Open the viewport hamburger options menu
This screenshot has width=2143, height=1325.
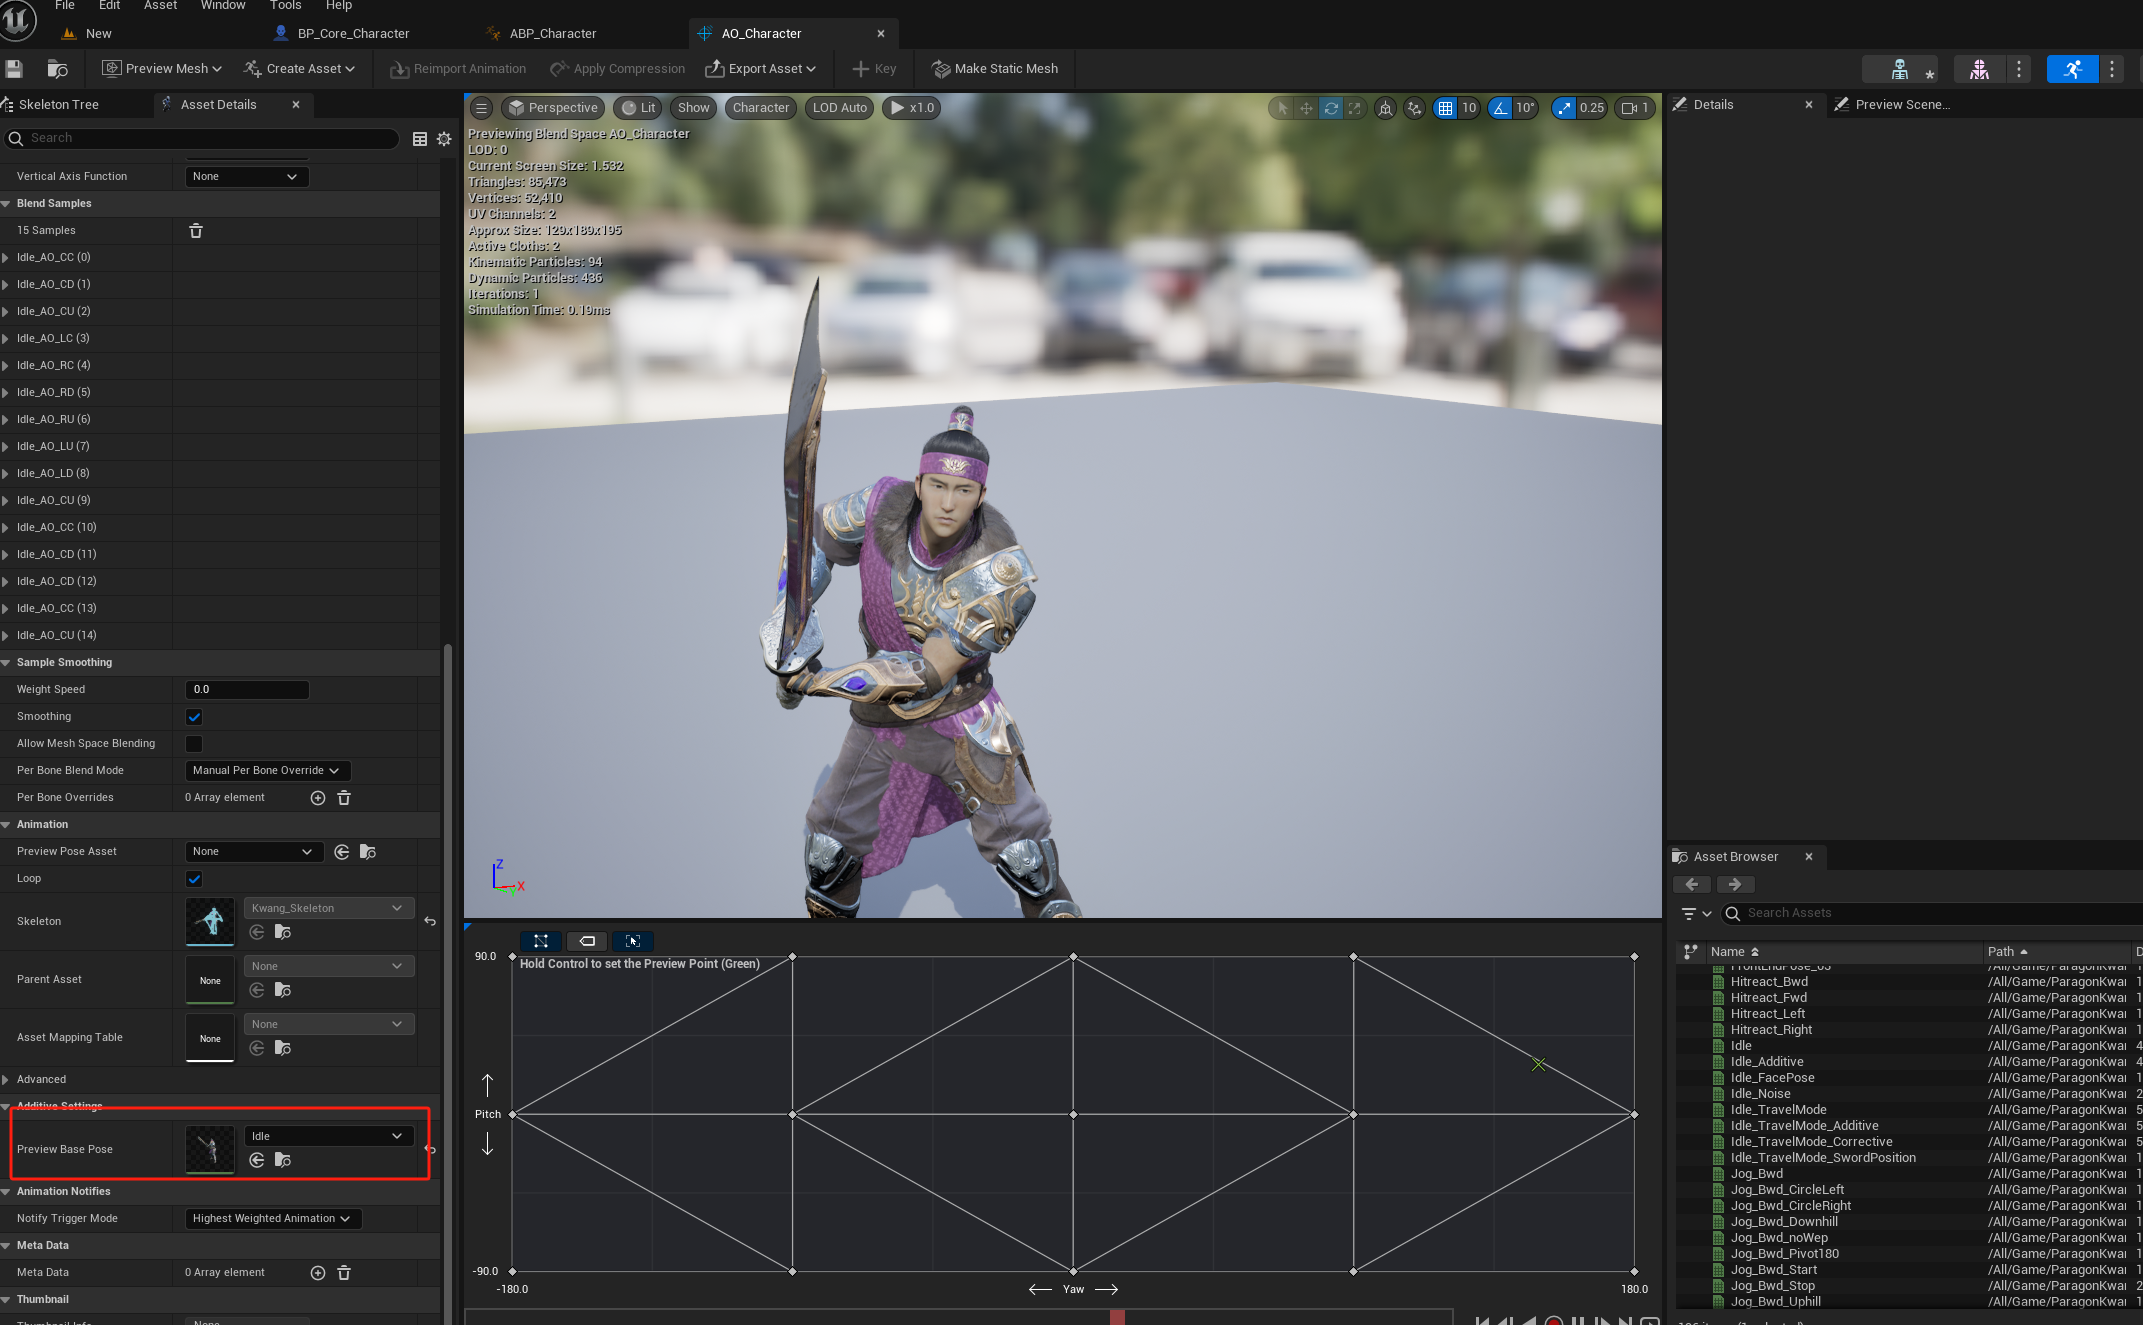point(481,108)
